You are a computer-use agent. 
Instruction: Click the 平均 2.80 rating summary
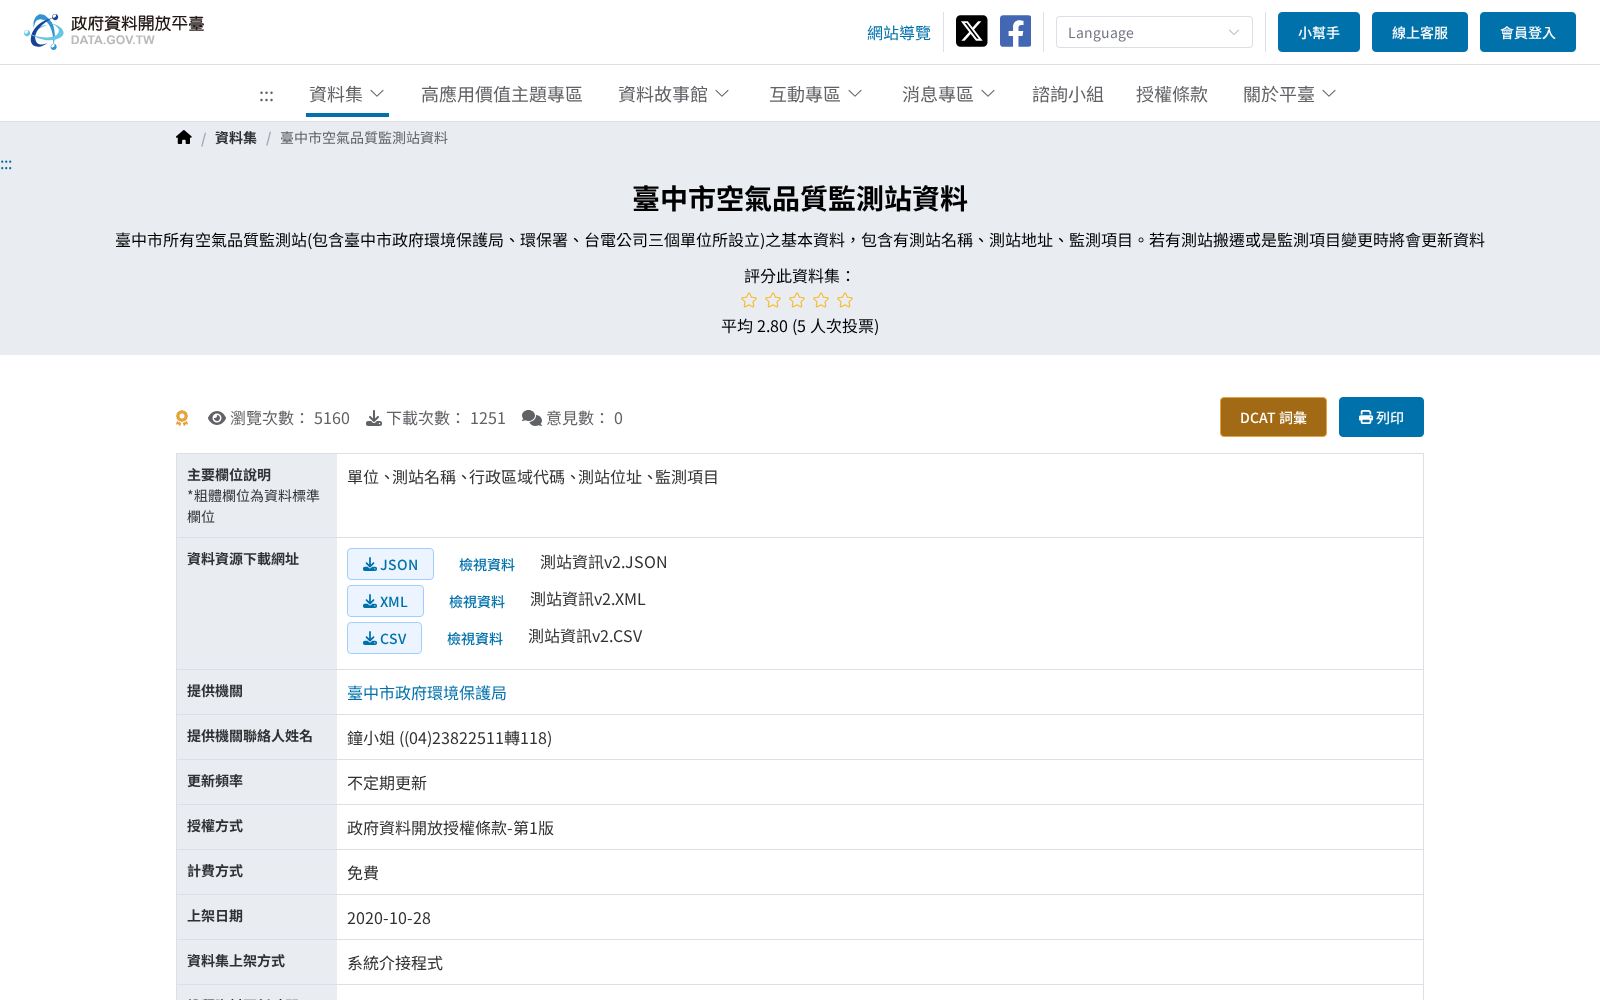800,326
